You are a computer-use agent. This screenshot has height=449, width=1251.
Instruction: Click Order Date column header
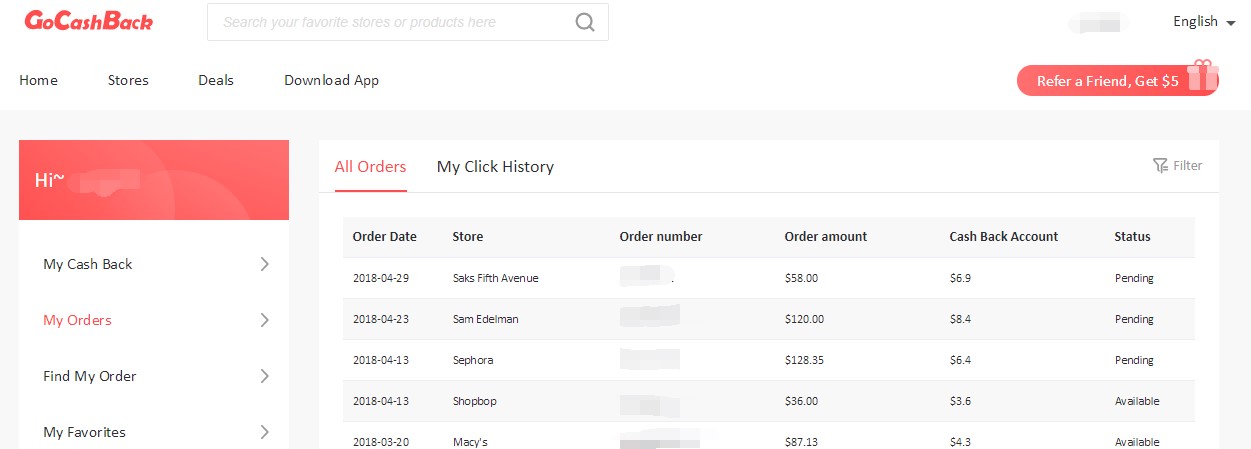tap(384, 237)
